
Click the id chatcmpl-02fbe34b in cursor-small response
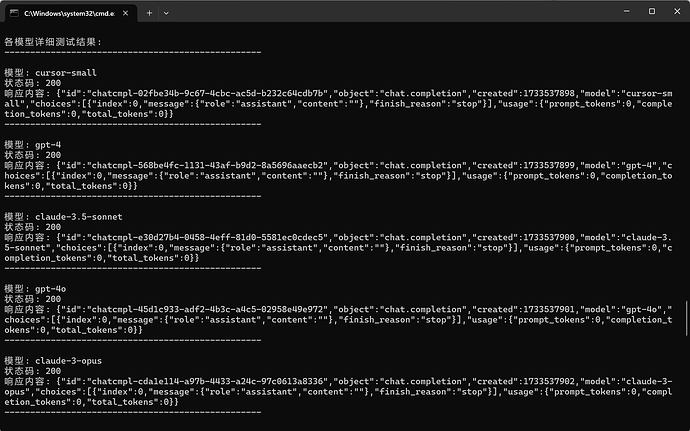(x=209, y=93)
